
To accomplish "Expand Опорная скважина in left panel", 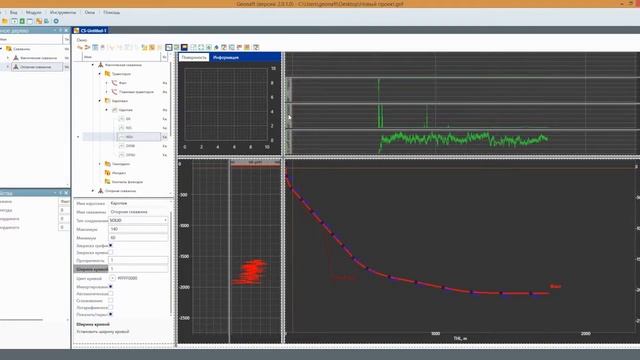I will tap(8, 67).
